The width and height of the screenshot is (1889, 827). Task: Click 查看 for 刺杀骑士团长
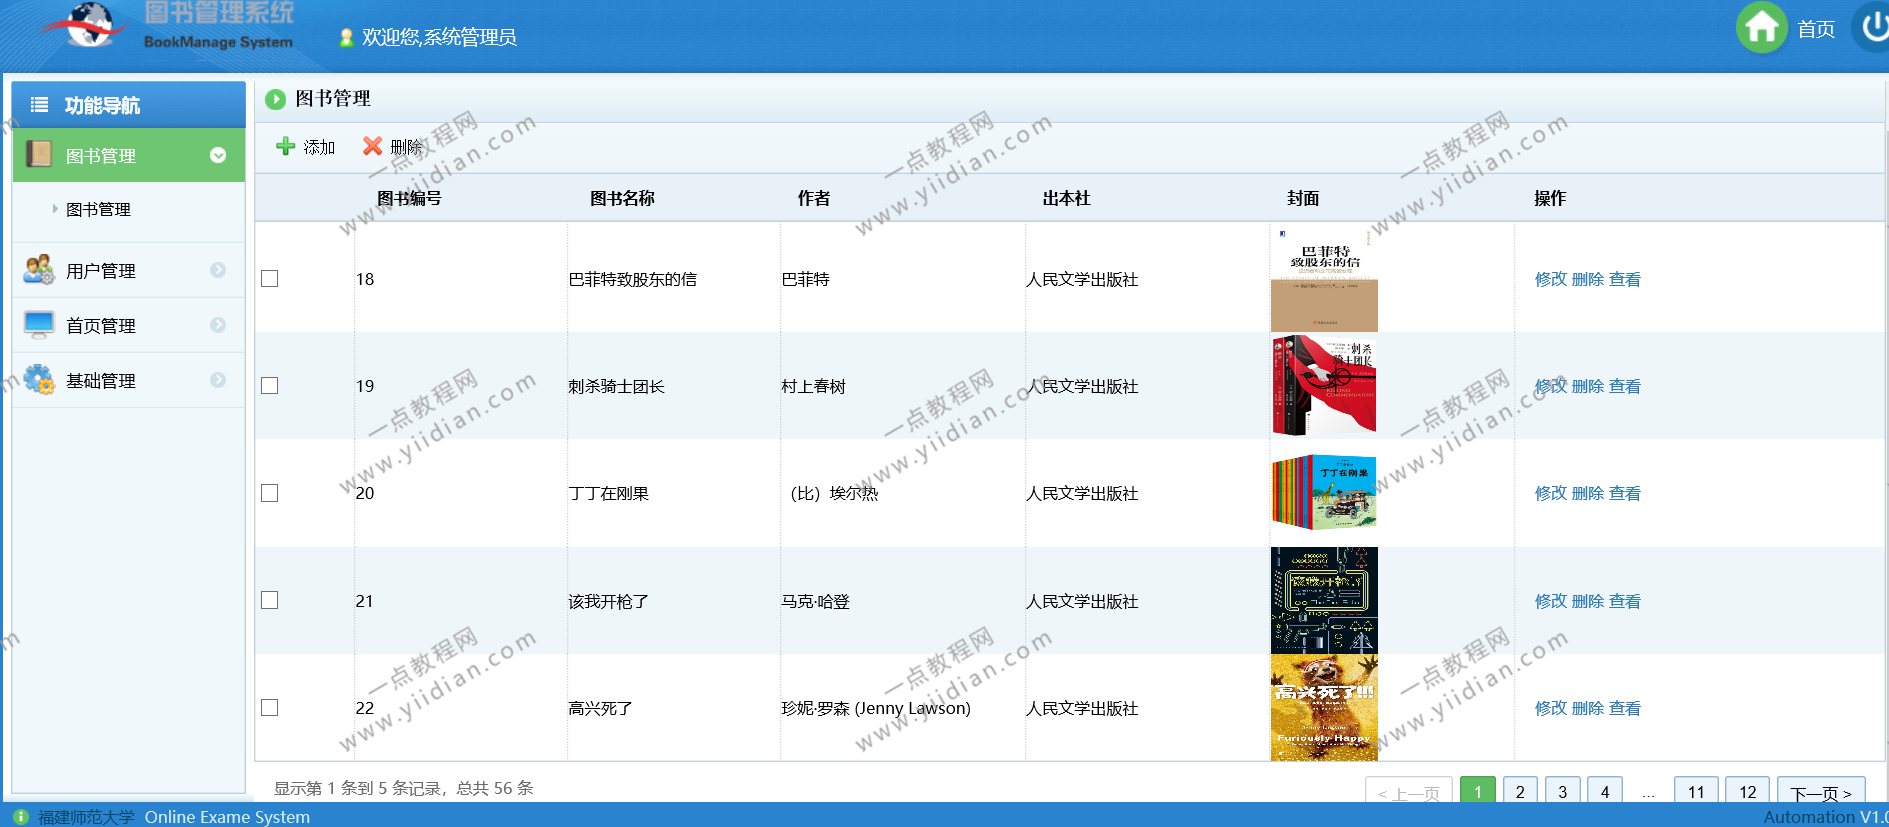1625,386
